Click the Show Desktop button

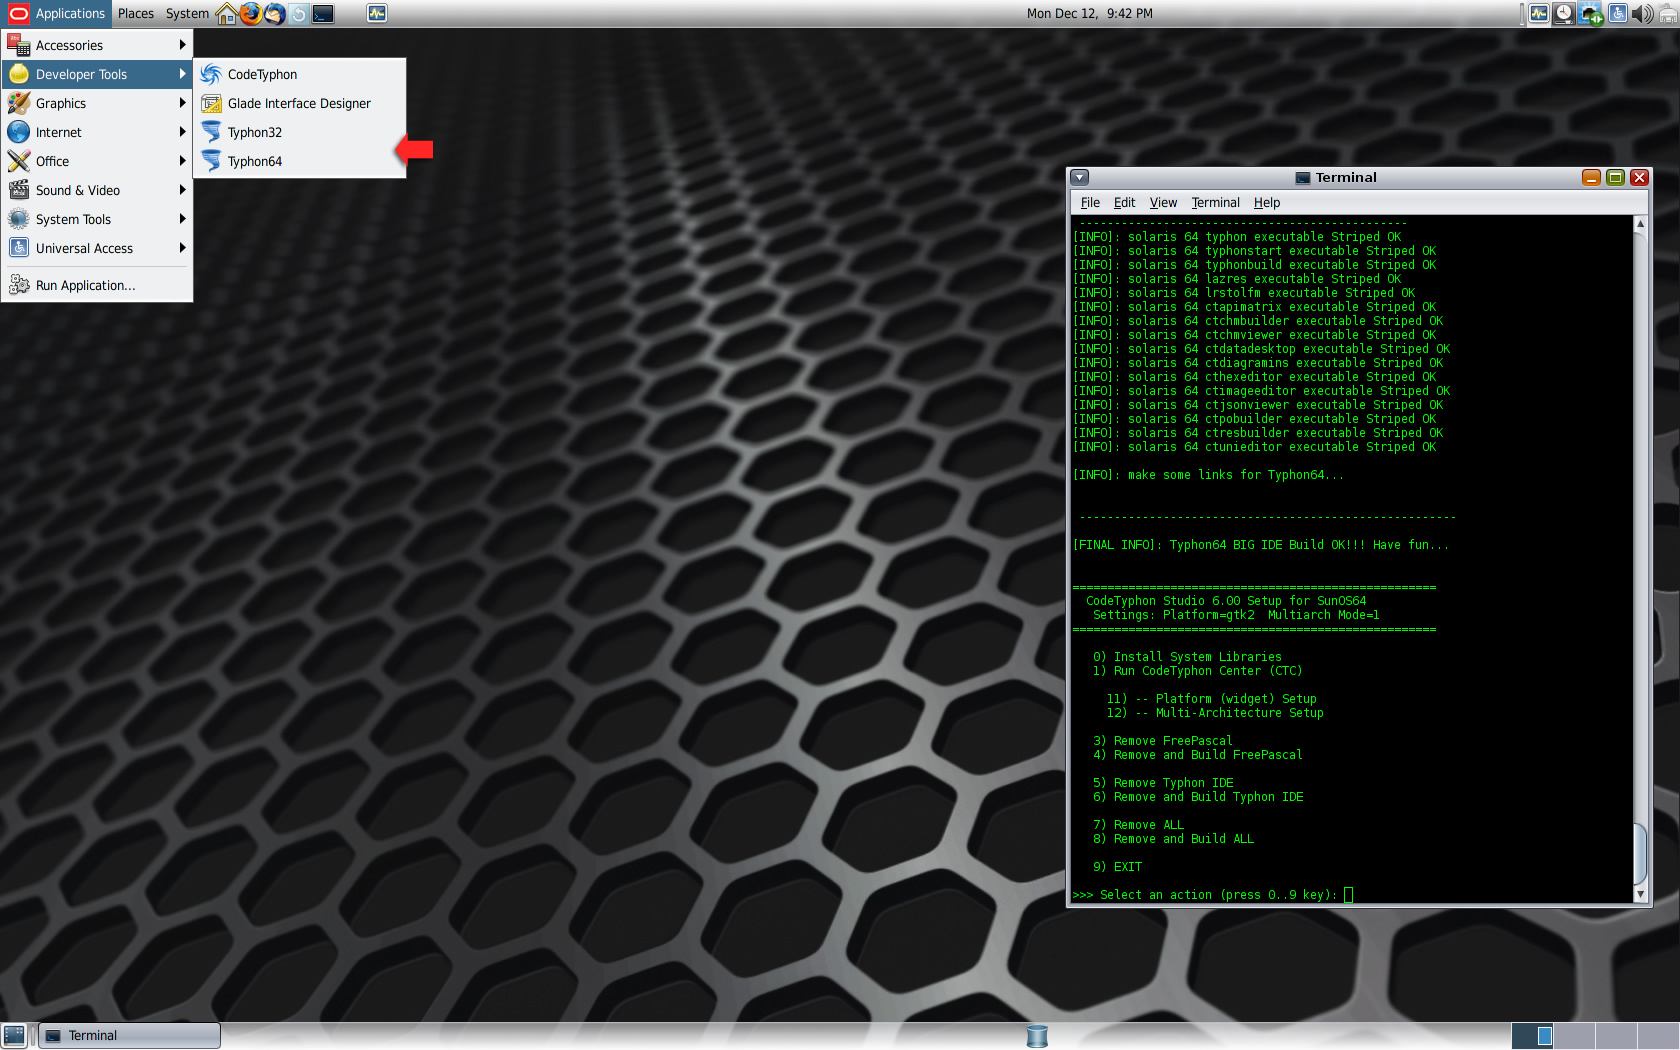coord(14,1035)
